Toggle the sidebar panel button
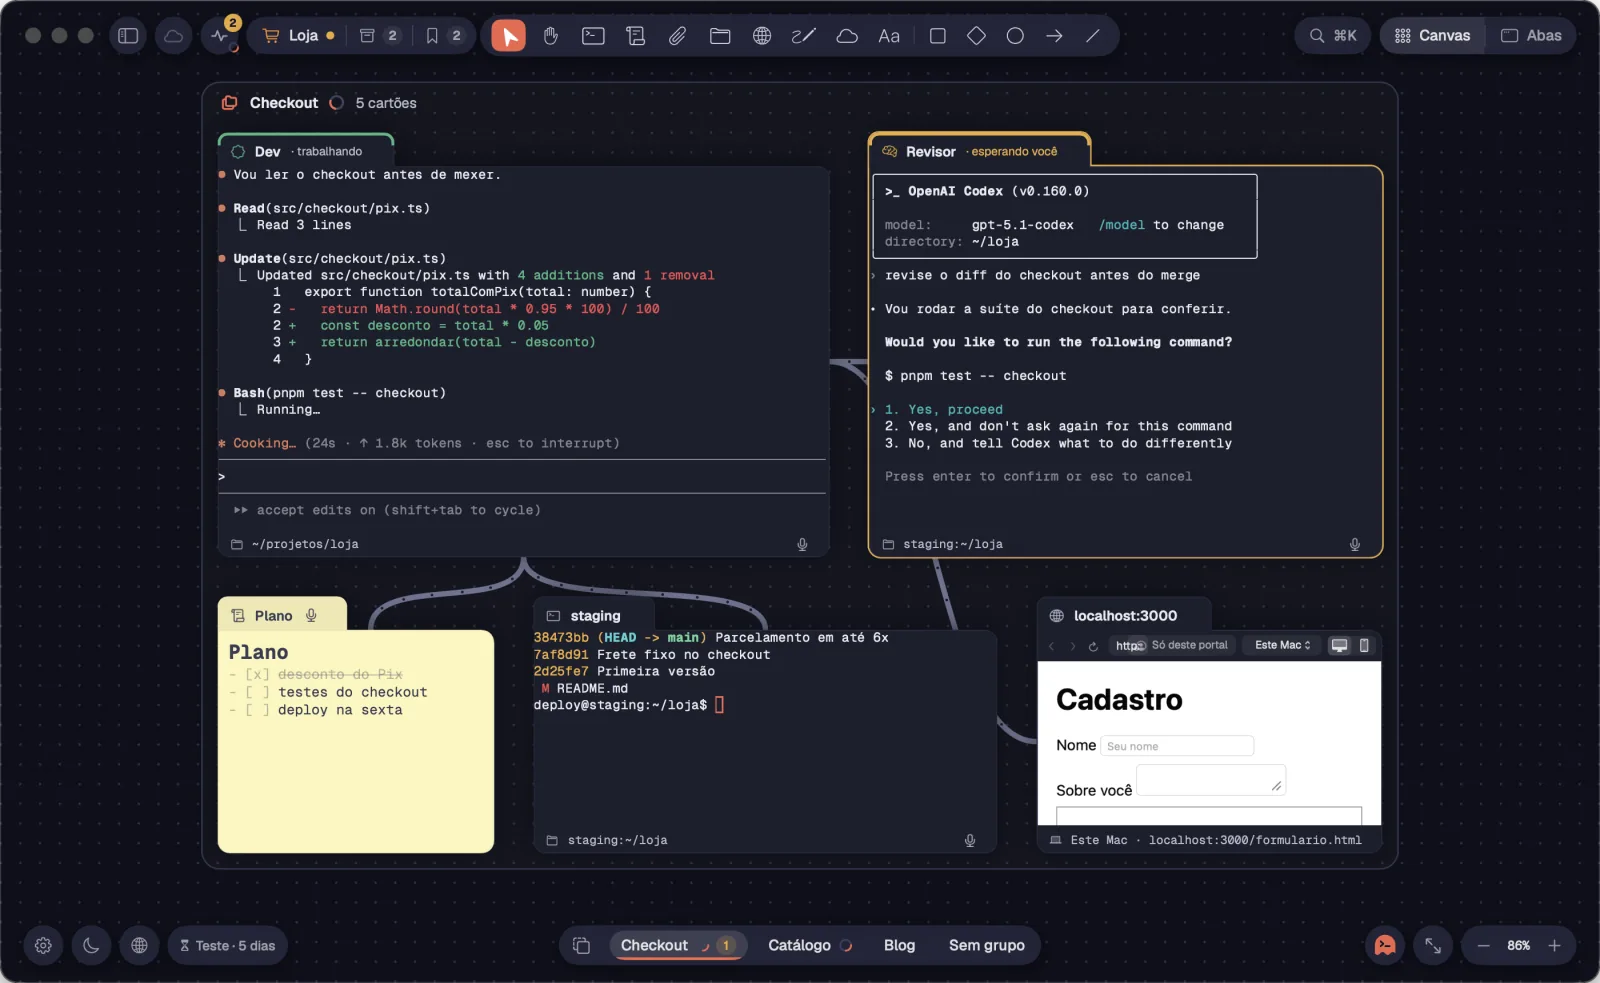Viewport: 1600px width, 983px height. click(128, 36)
